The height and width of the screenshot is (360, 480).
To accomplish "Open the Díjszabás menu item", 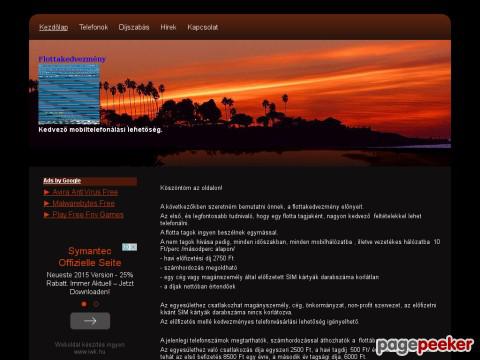I will (x=134, y=27).
